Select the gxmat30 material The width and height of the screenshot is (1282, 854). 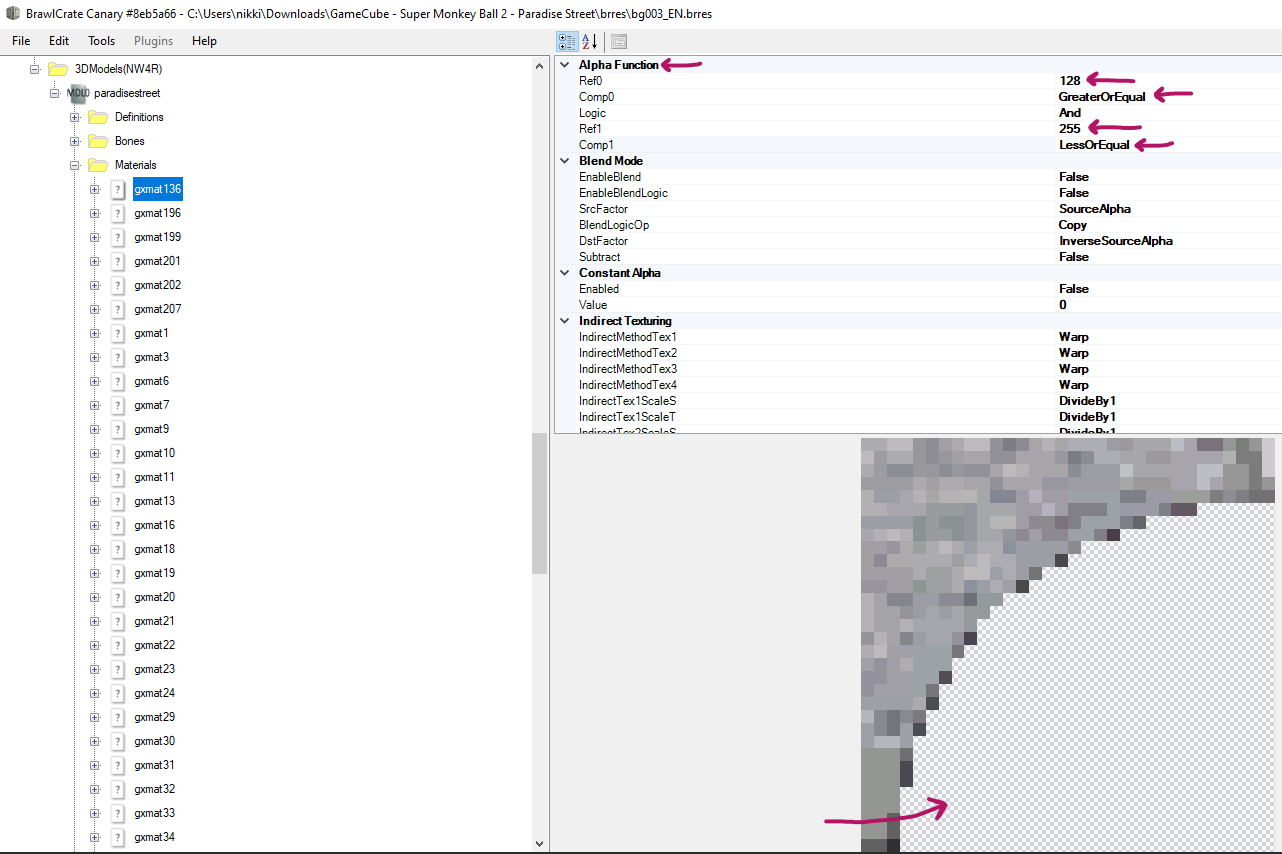pos(154,741)
